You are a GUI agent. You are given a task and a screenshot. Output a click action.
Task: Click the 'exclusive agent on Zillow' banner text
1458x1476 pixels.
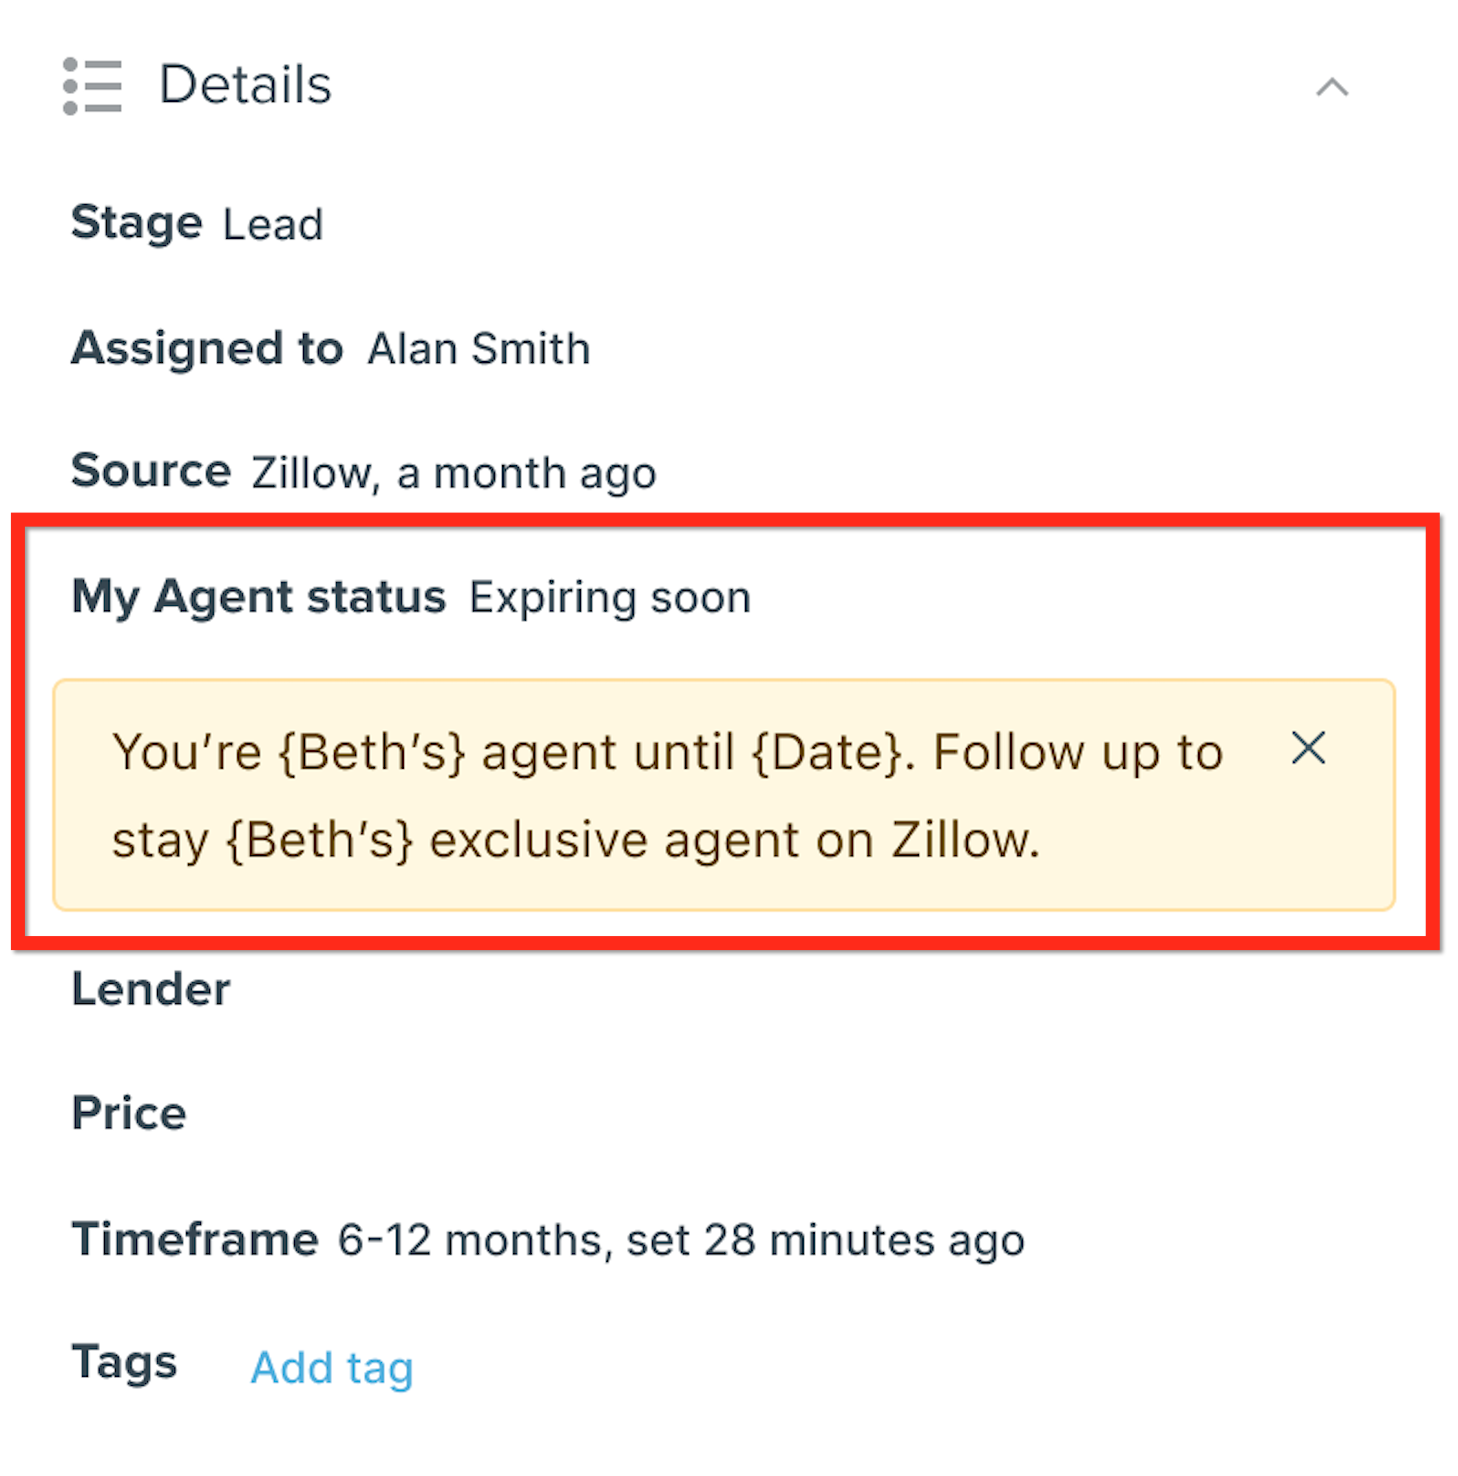[x=734, y=840]
